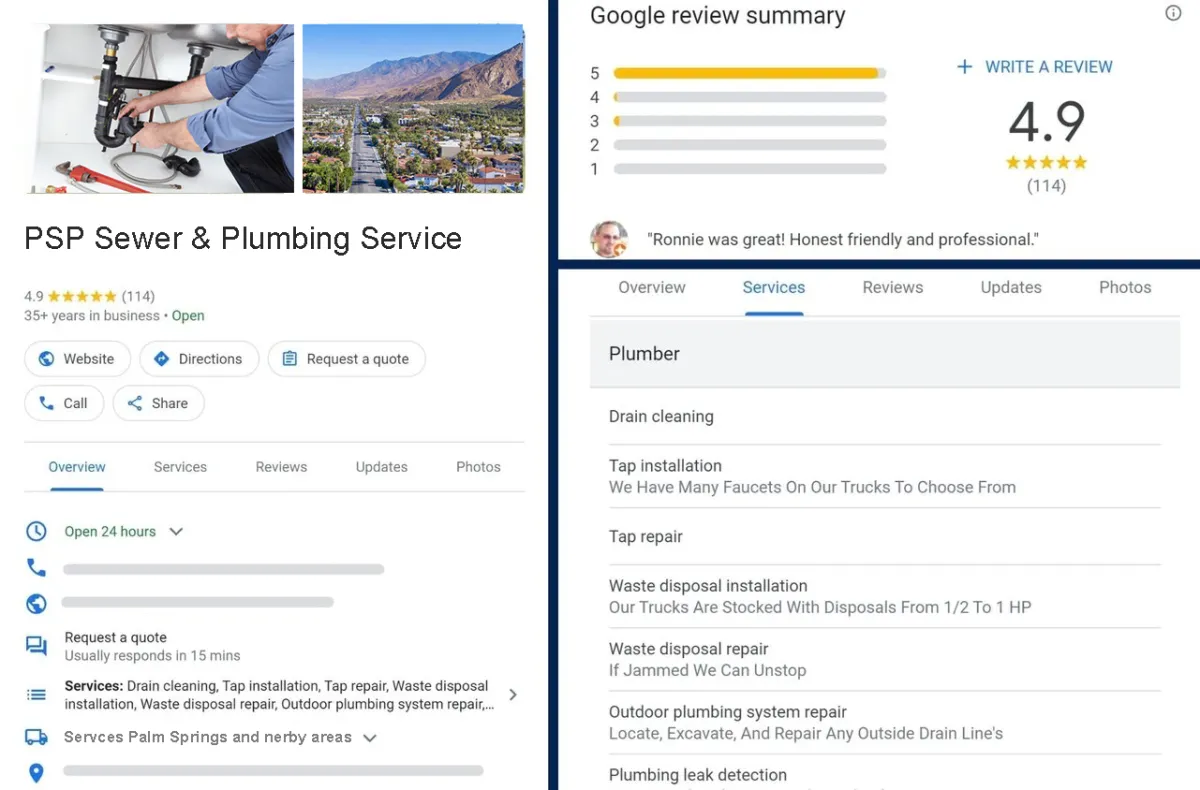Click the Google review summary heading
The height and width of the screenshot is (790, 1200).
click(x=717, y=16)
